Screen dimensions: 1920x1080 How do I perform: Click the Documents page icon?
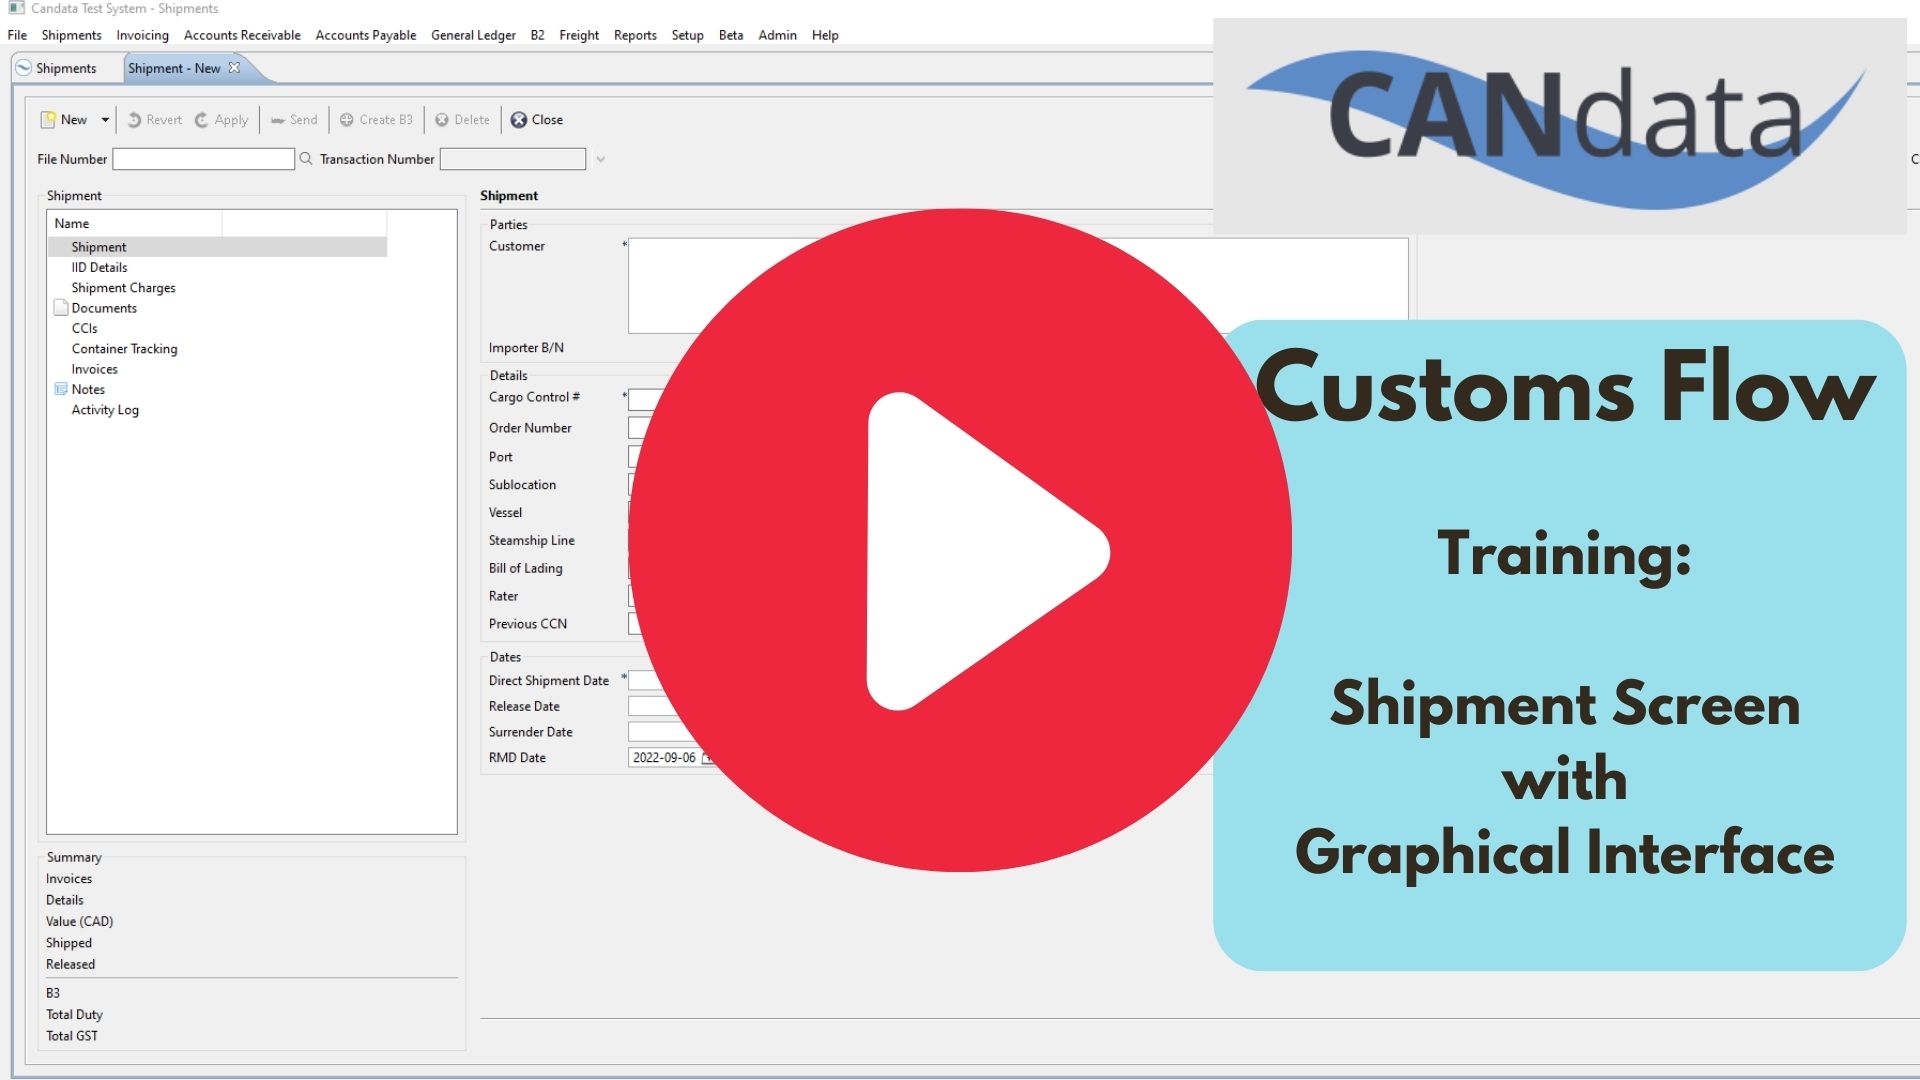coord(61,308)
